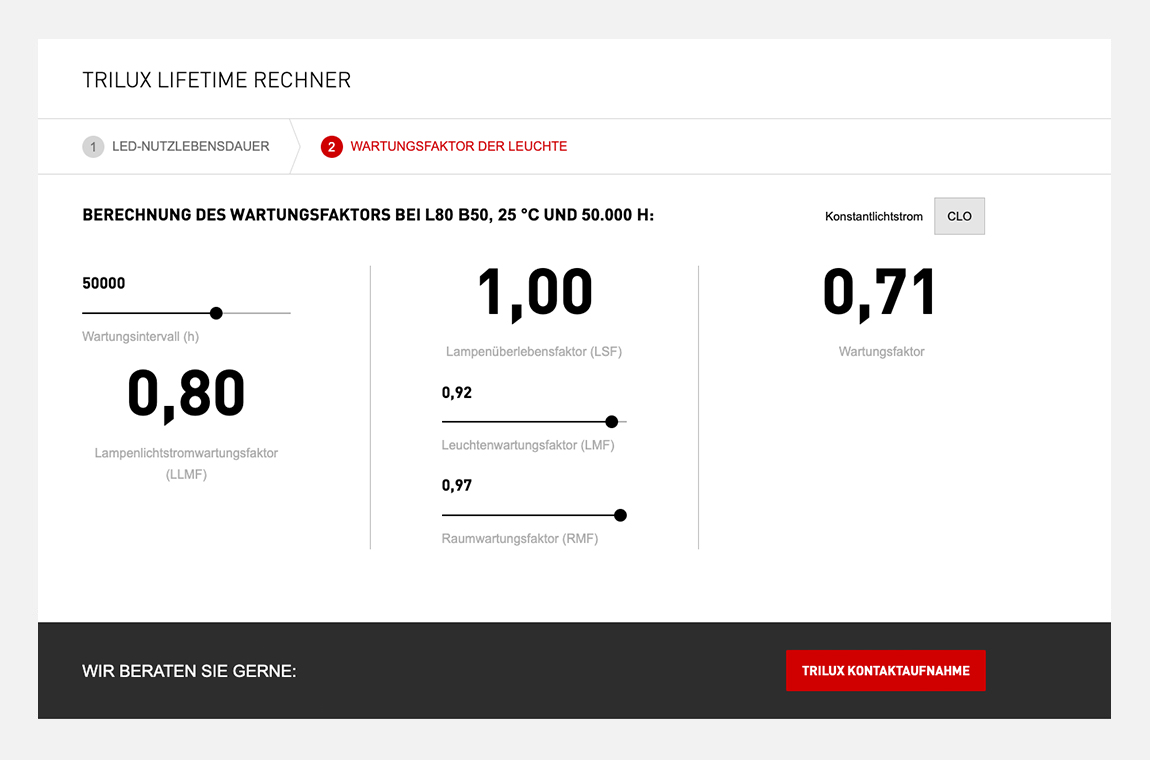Image resolution: width=1150 pixels, height=760 pixels.
Task: Click the Trilux Lifetime Rechner title
Action: click(216, 80)
